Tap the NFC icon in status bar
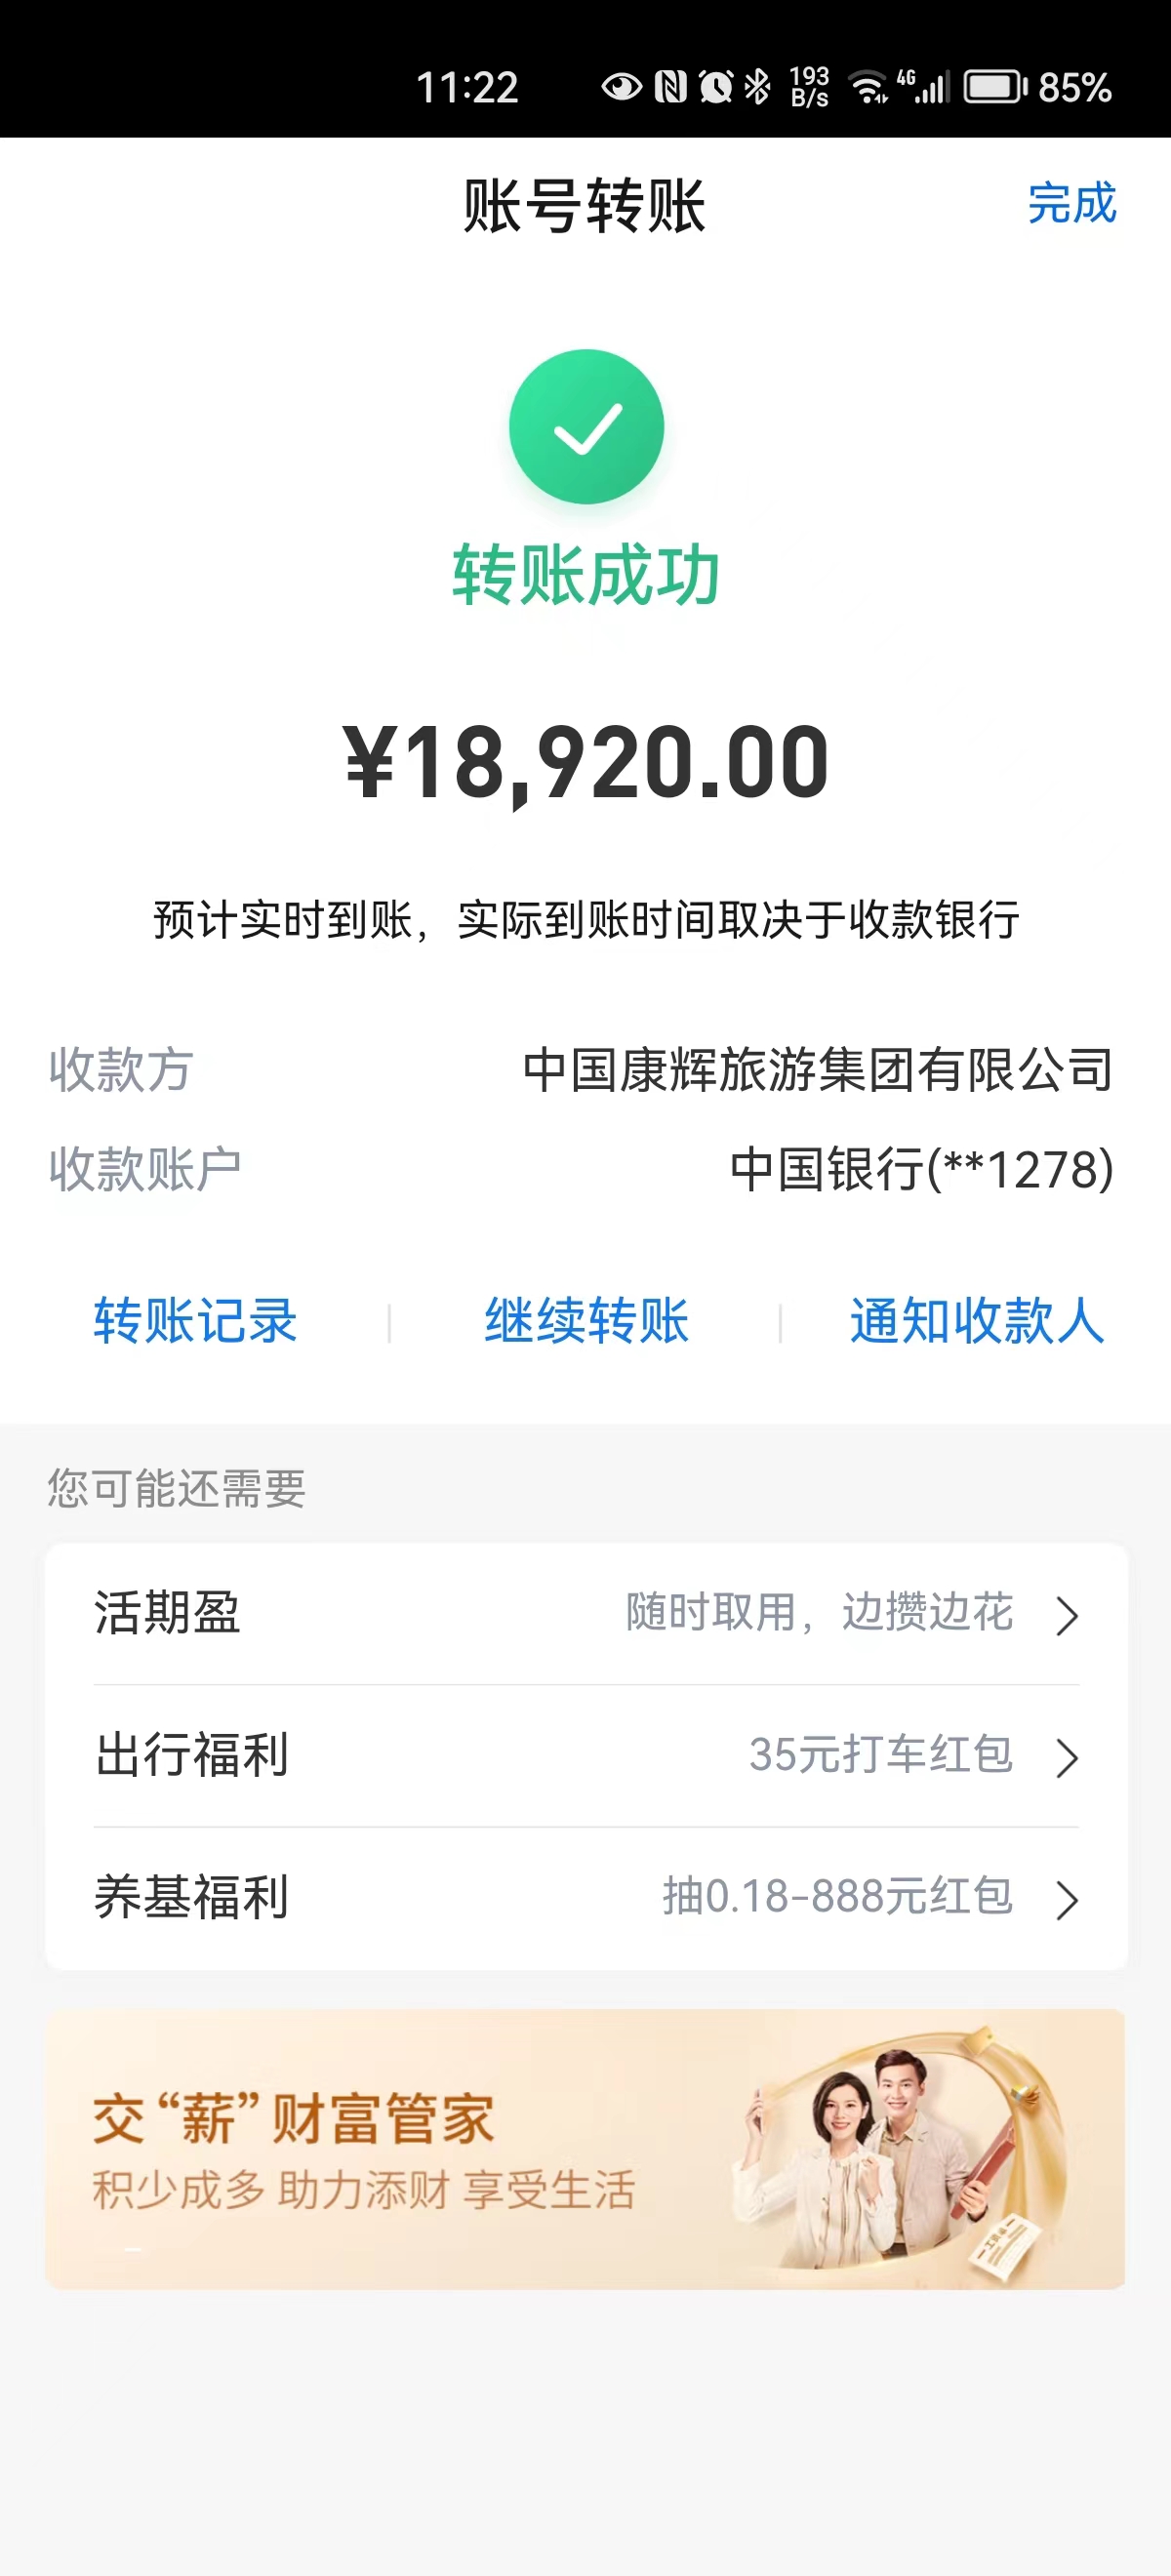The height and width of the screenshot is (2576, 1171). pos(670,87)
